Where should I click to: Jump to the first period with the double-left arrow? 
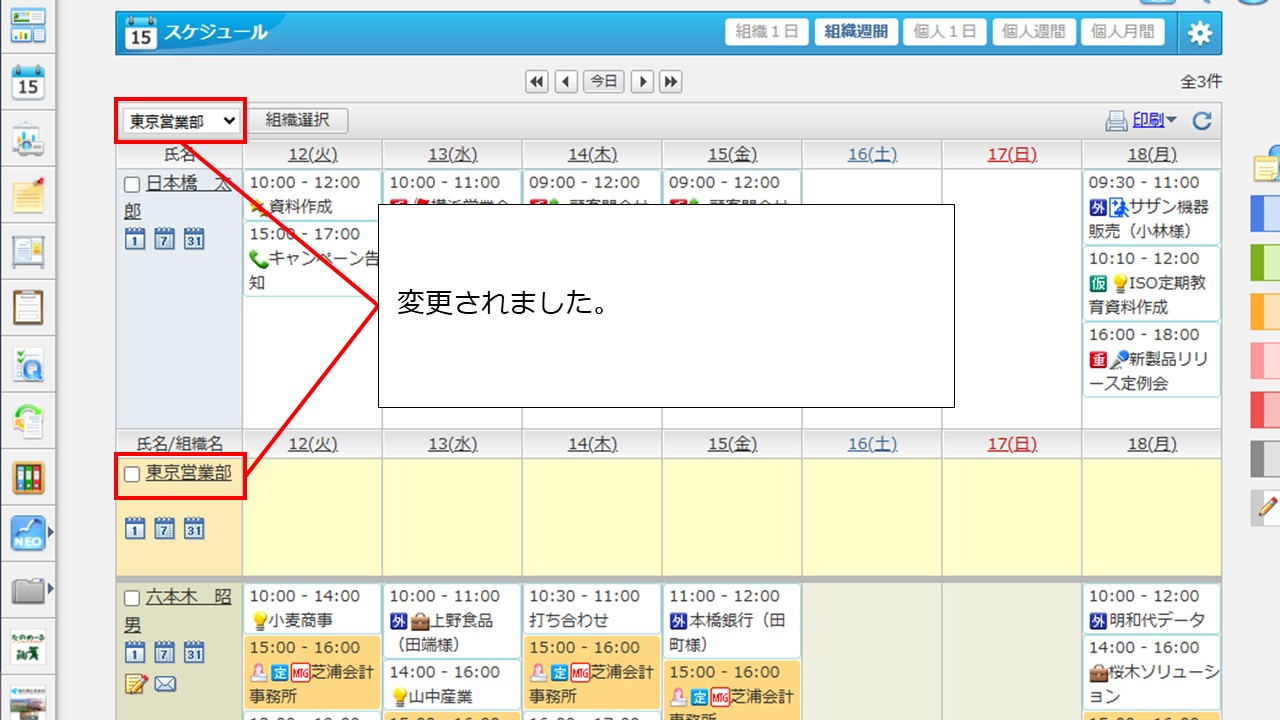tap(537, 82)
